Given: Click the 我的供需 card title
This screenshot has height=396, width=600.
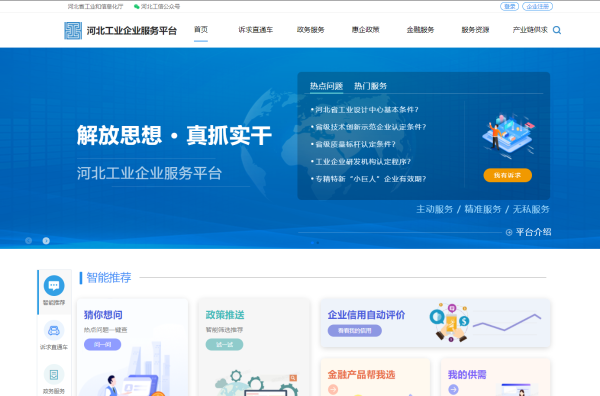Looking at the screenshot, I should pyautogui.click(x=467, y=375).
